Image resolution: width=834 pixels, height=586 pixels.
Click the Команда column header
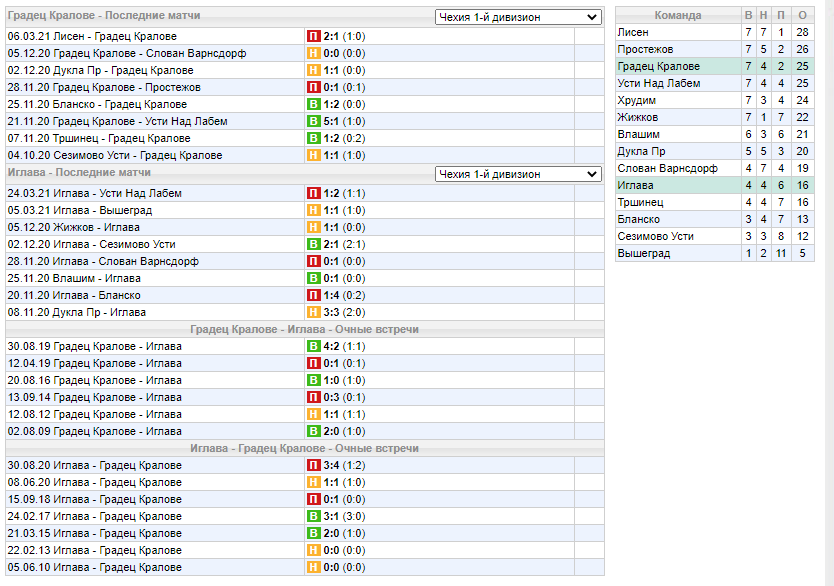(x=678, y=15)
